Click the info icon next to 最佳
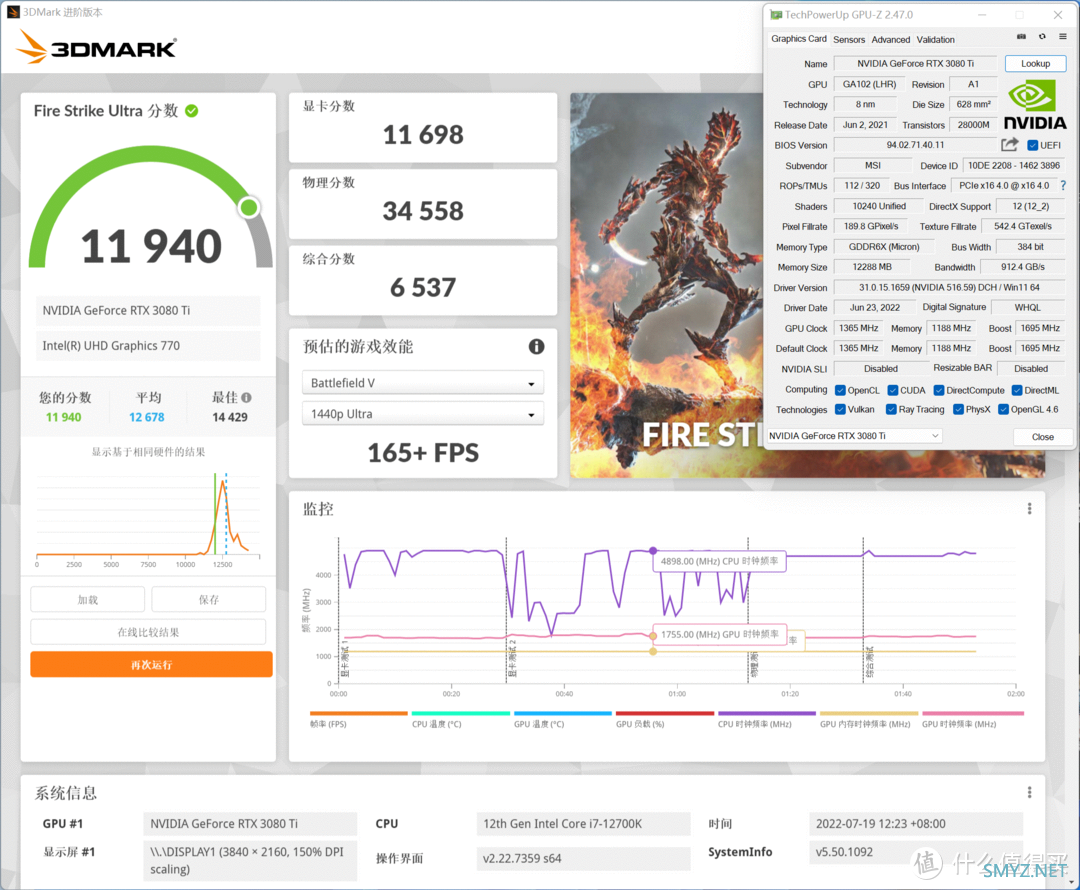The height and width of the screenshot is (890, 1080). [247, 397]
